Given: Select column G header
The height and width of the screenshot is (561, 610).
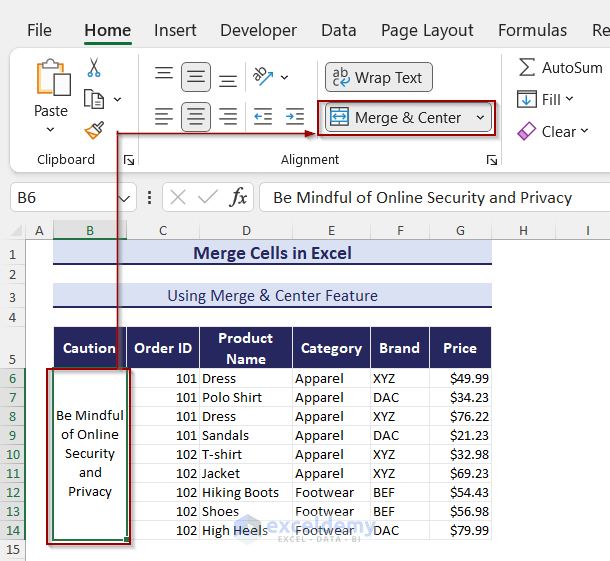Looking at the screenshot, I should [x=460, y=230].
